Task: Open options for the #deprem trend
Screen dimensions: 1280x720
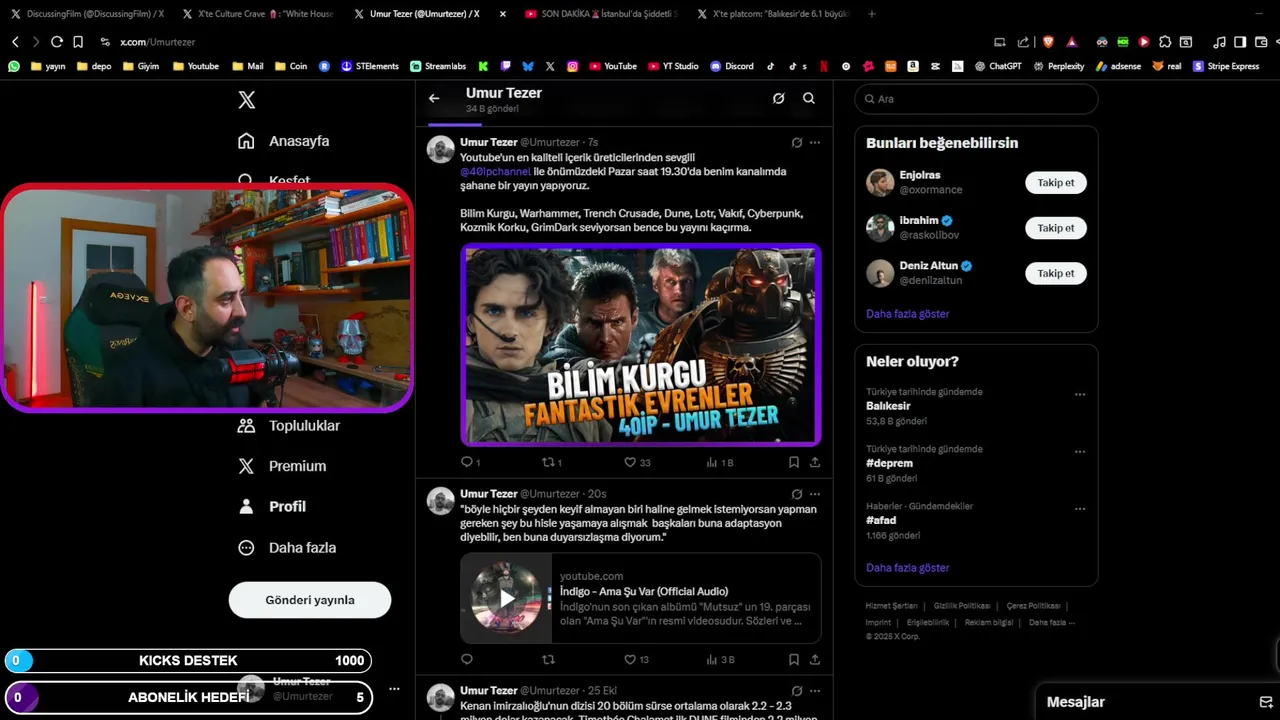Action: [1080, 452]
